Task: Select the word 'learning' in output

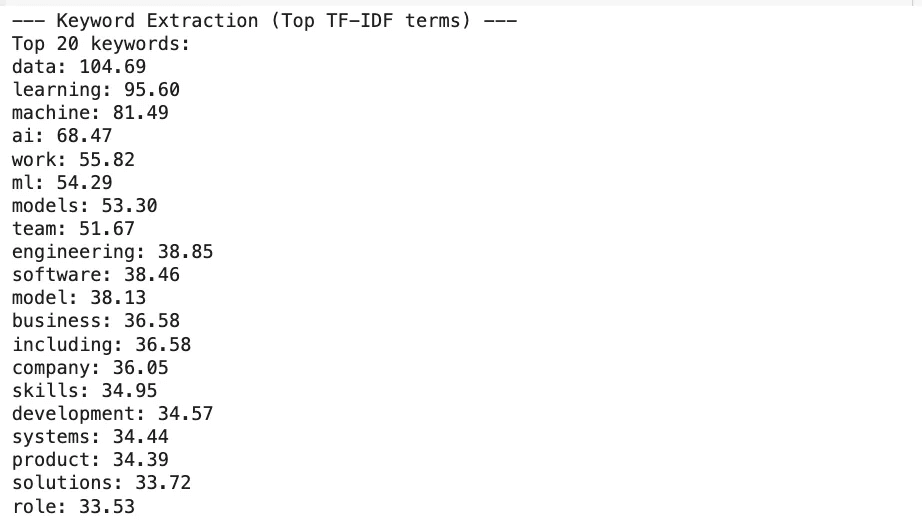Action: pyautogui.click(x=56, y=90)
